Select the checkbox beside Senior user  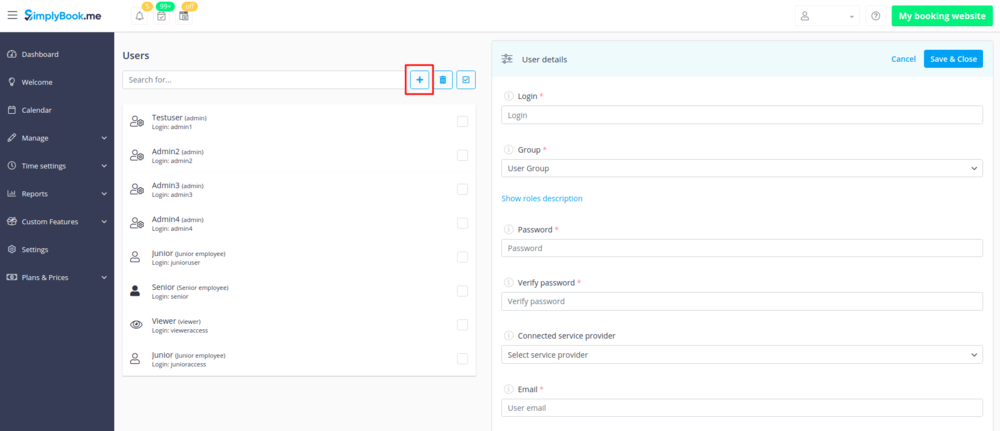pos(462,291)
